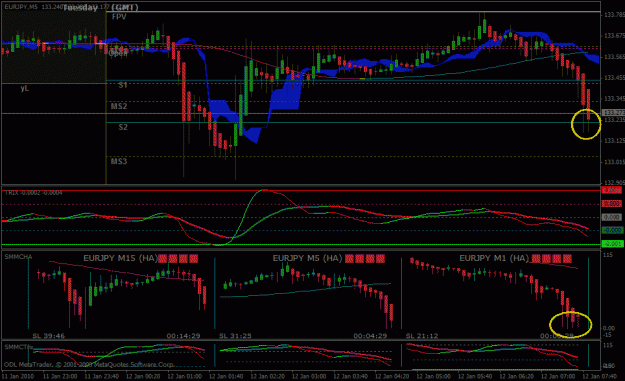Select the dark green -0.000 TRIX level tag
Image resolution: width=625 pixels, height=381 pixels.
[612, 230]
